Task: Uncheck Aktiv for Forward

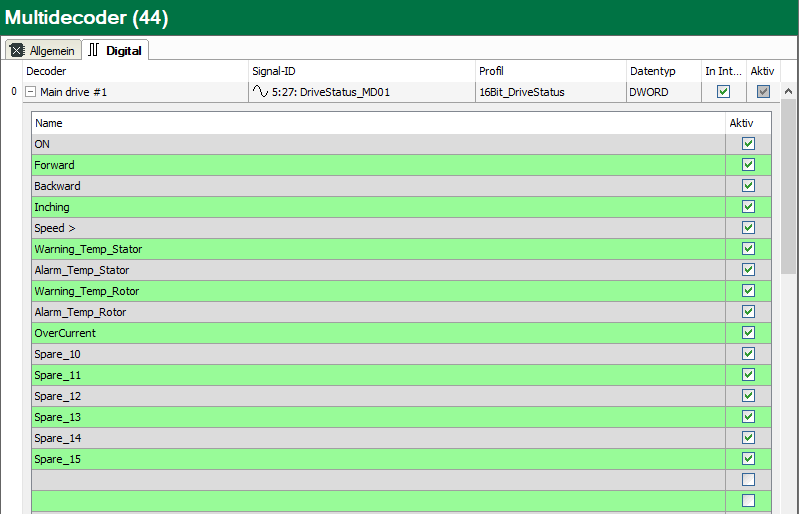Action: point(748,165)
